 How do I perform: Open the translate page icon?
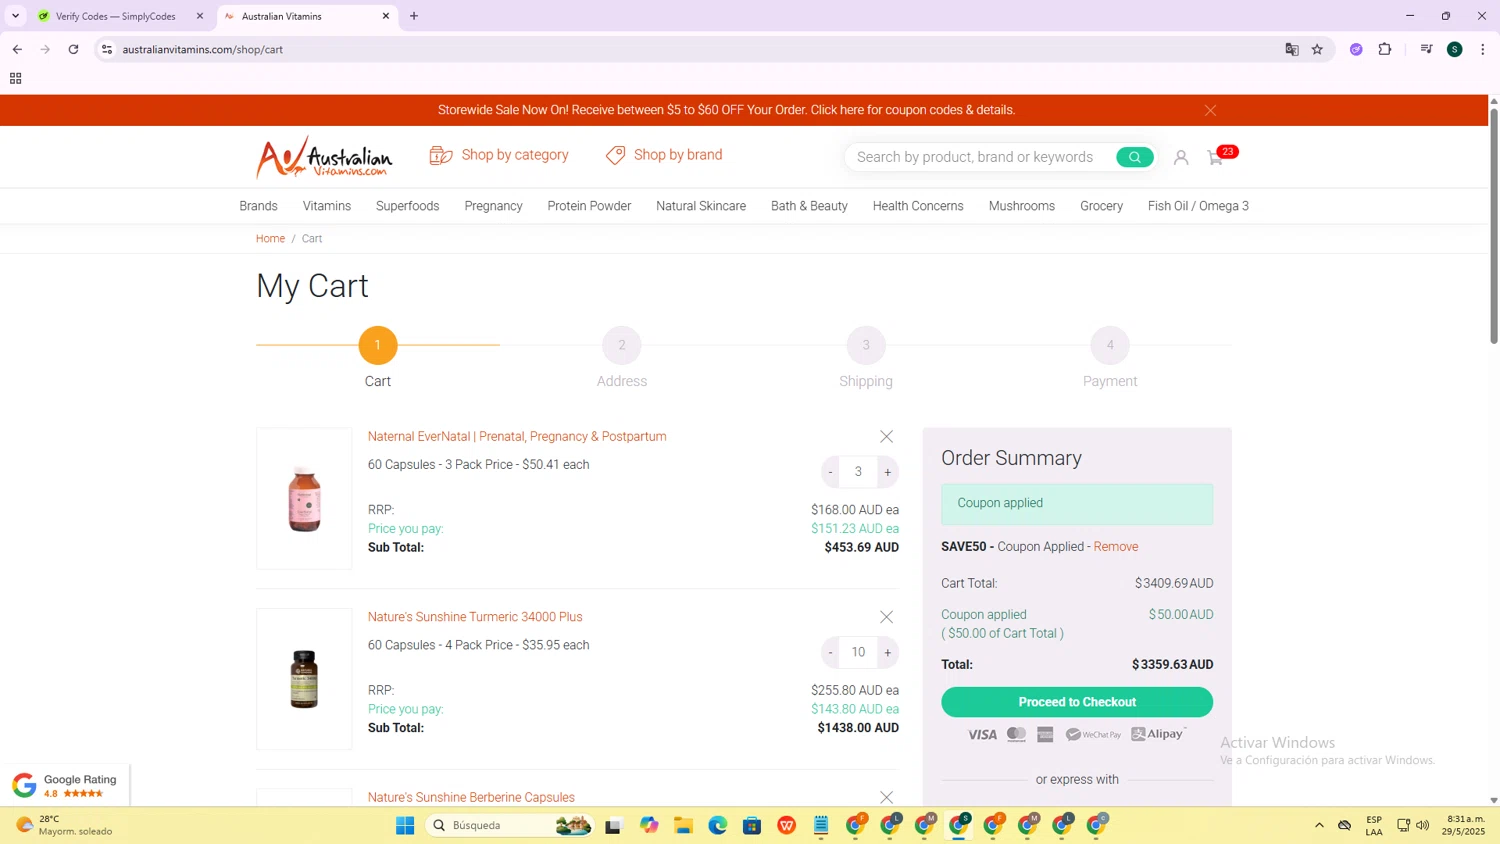(x=1291, y=49)
